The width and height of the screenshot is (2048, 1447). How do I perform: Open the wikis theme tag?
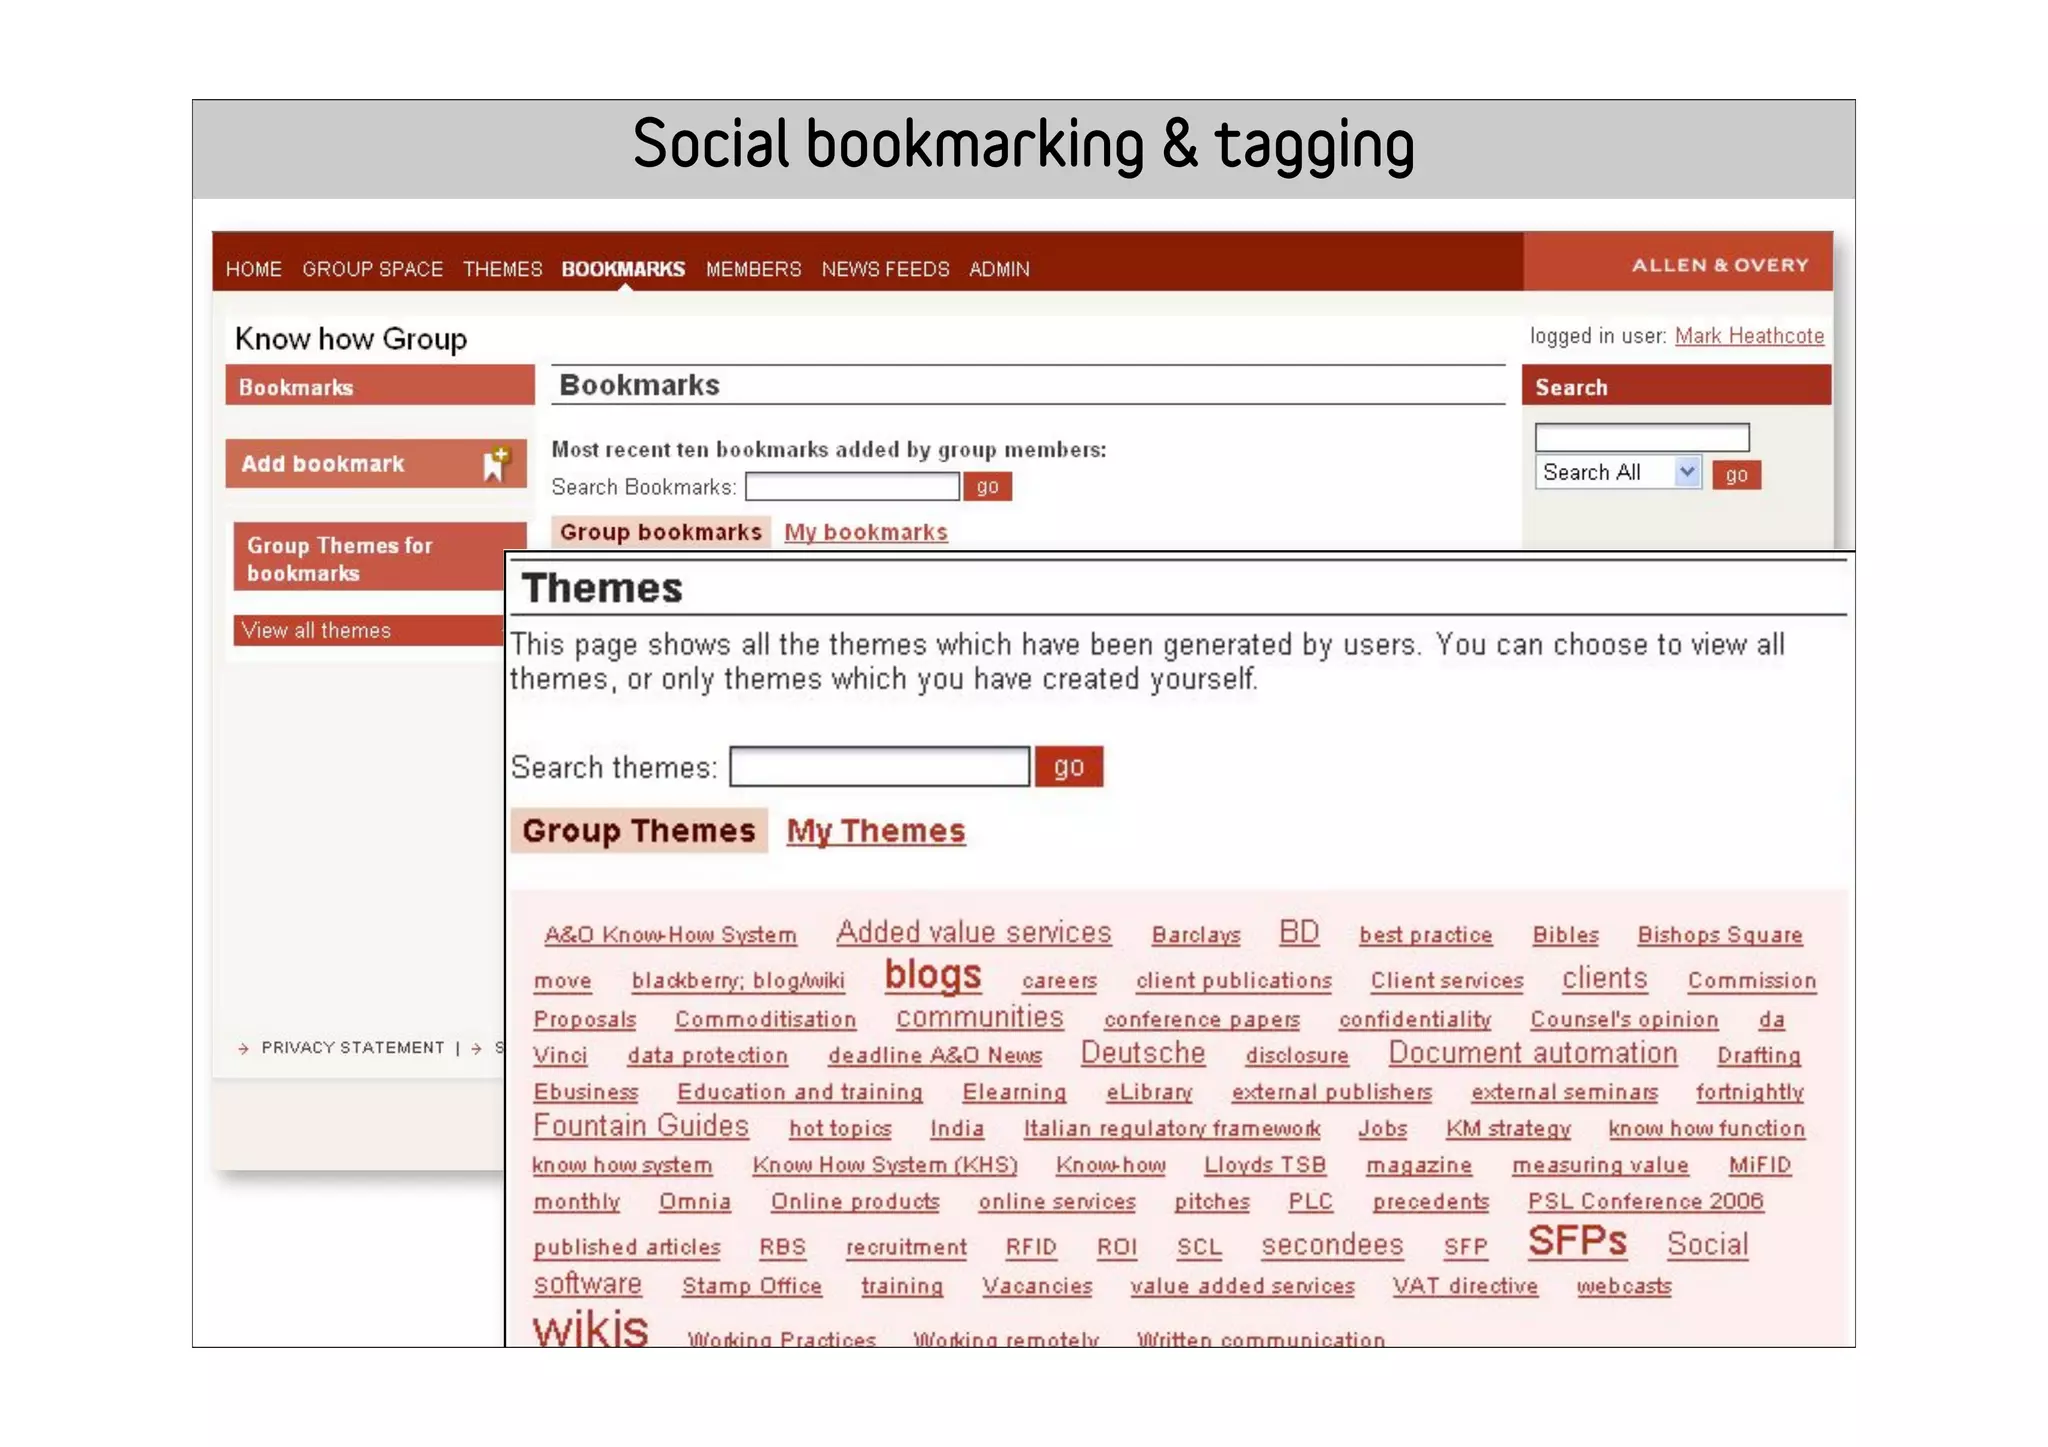point(590,1328)
